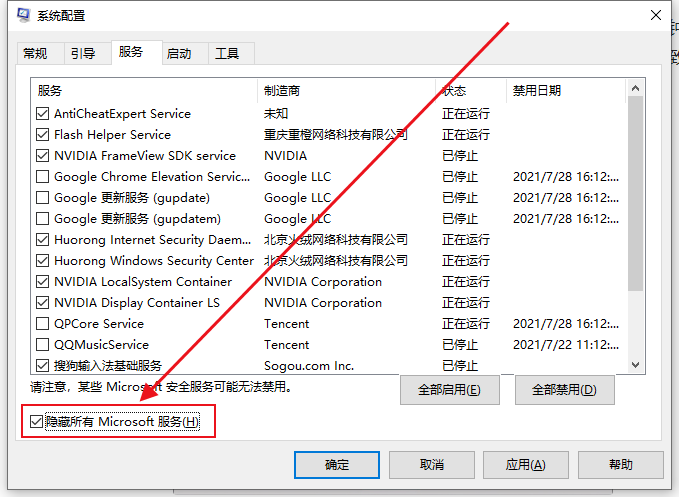Select Google Chrome Elevation Service name
This screenshot has width=679, height=497.
152,177
